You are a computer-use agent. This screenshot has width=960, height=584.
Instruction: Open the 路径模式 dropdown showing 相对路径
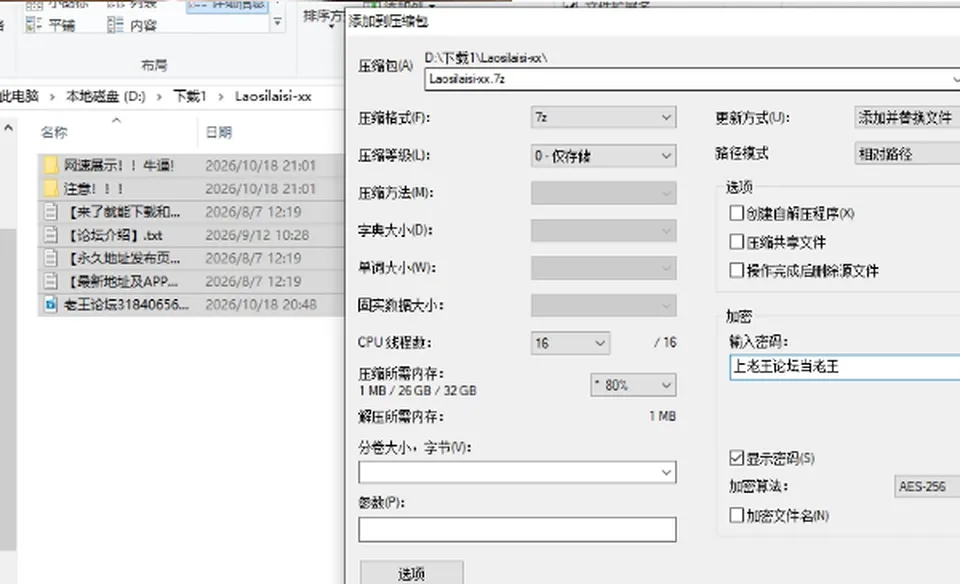tap(907, 154)
